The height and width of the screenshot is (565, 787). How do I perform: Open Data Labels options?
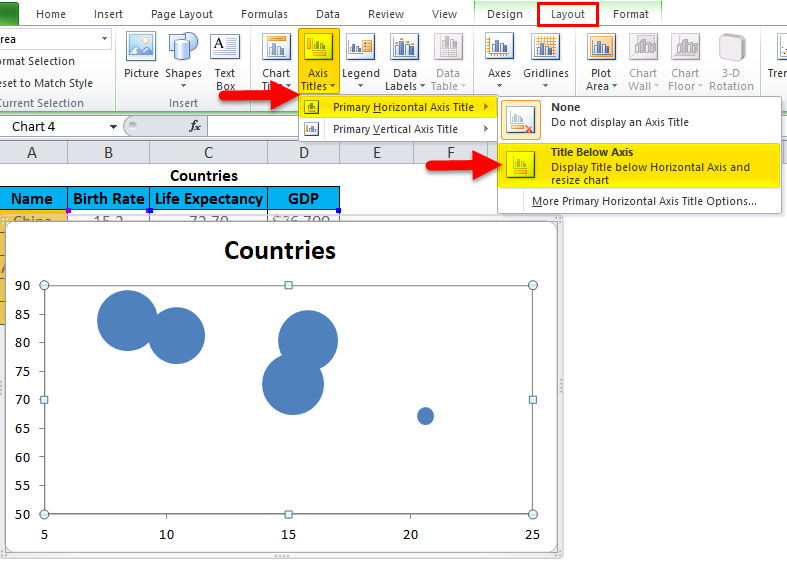coord(405,61)
